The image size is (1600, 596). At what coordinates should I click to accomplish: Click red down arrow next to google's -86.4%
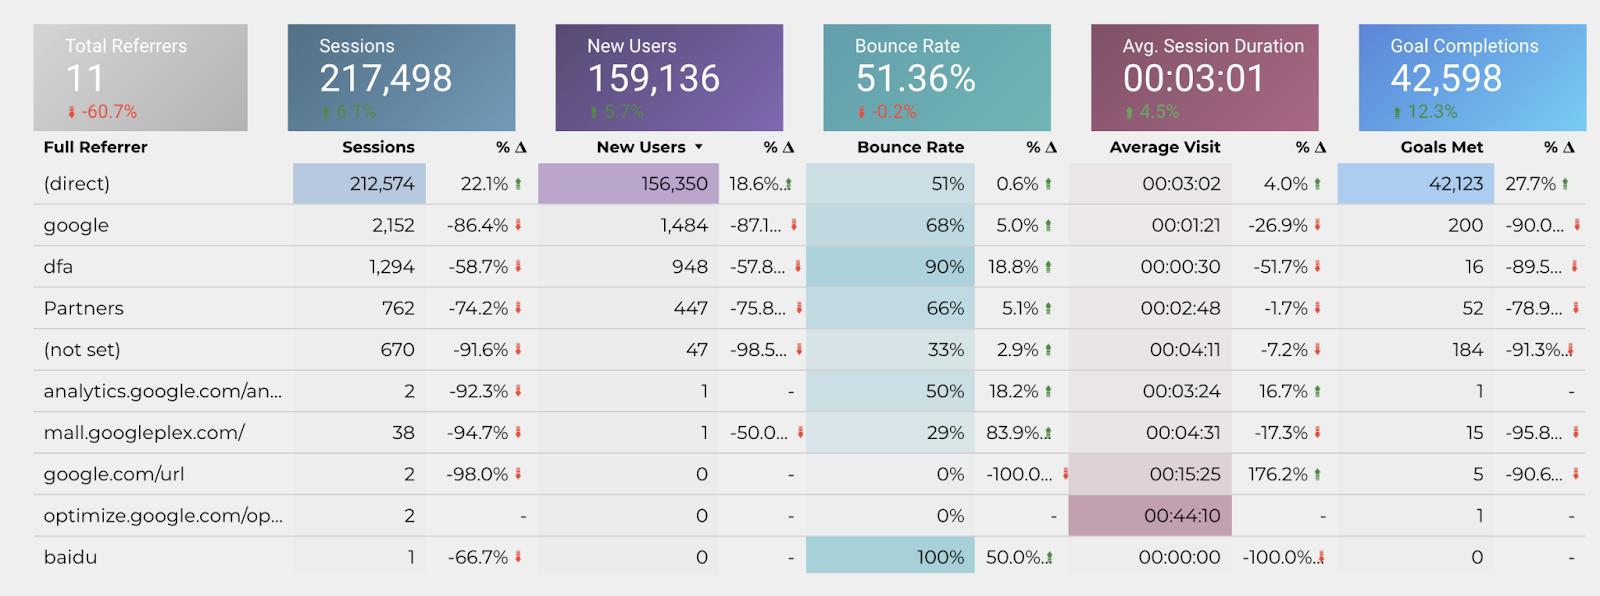click(518, 226)
